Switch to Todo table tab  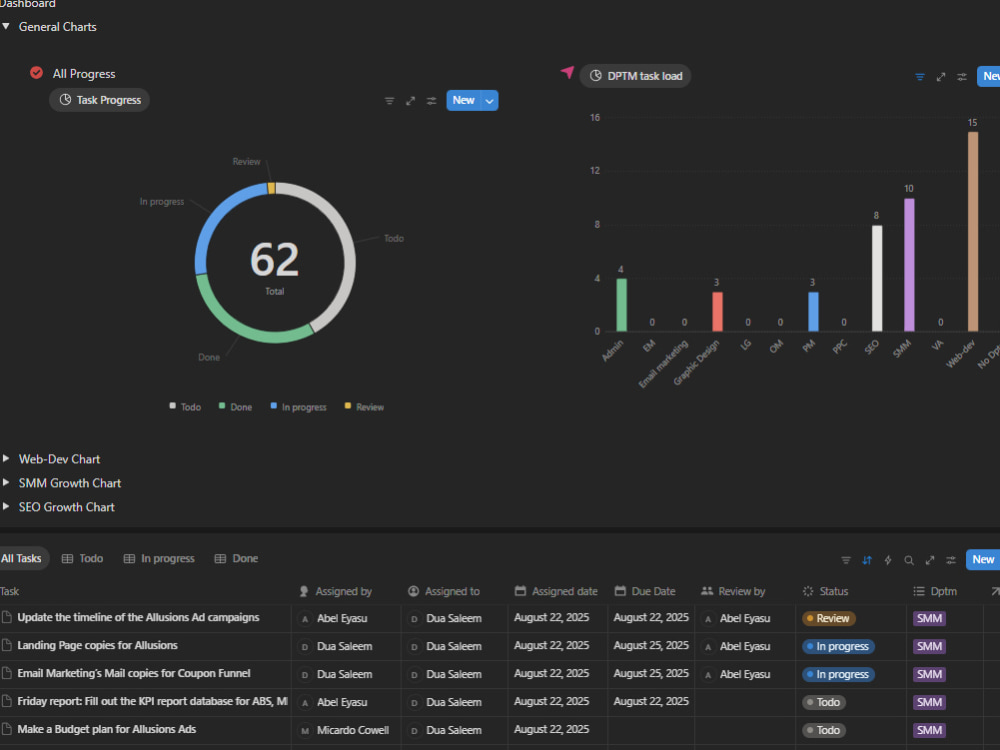pyautogui.click(x=82, y=559)
